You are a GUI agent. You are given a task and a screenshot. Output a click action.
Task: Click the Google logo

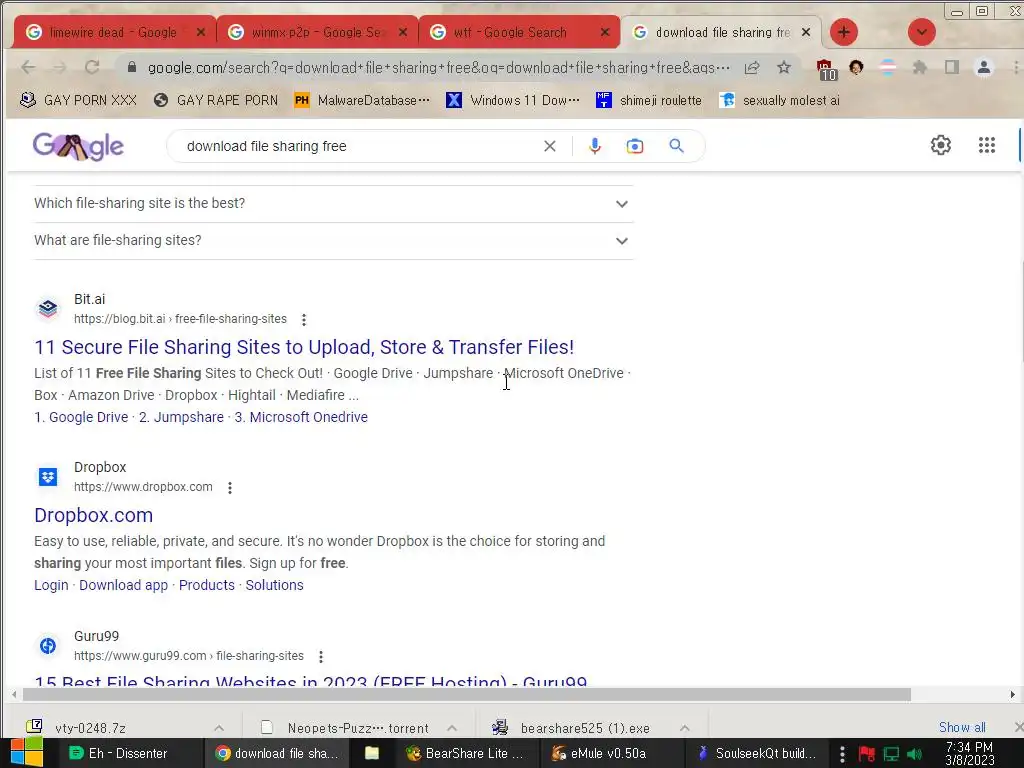78,146
